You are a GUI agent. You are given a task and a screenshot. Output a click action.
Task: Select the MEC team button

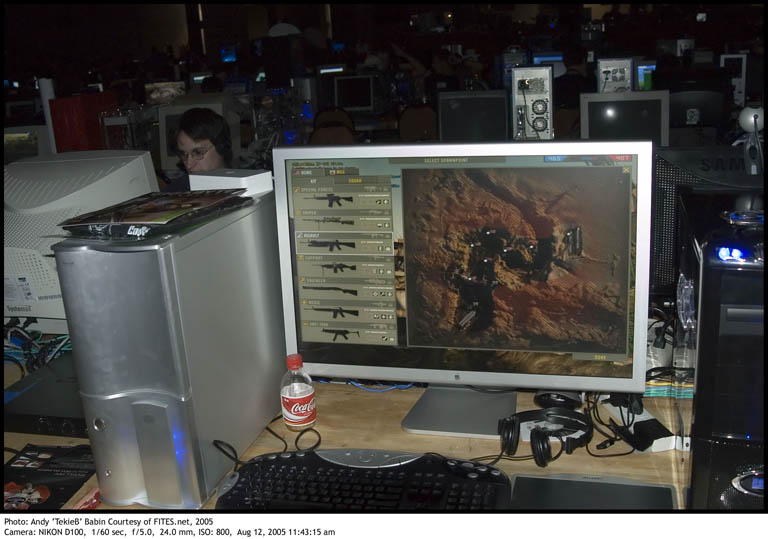tap(341, 172)
